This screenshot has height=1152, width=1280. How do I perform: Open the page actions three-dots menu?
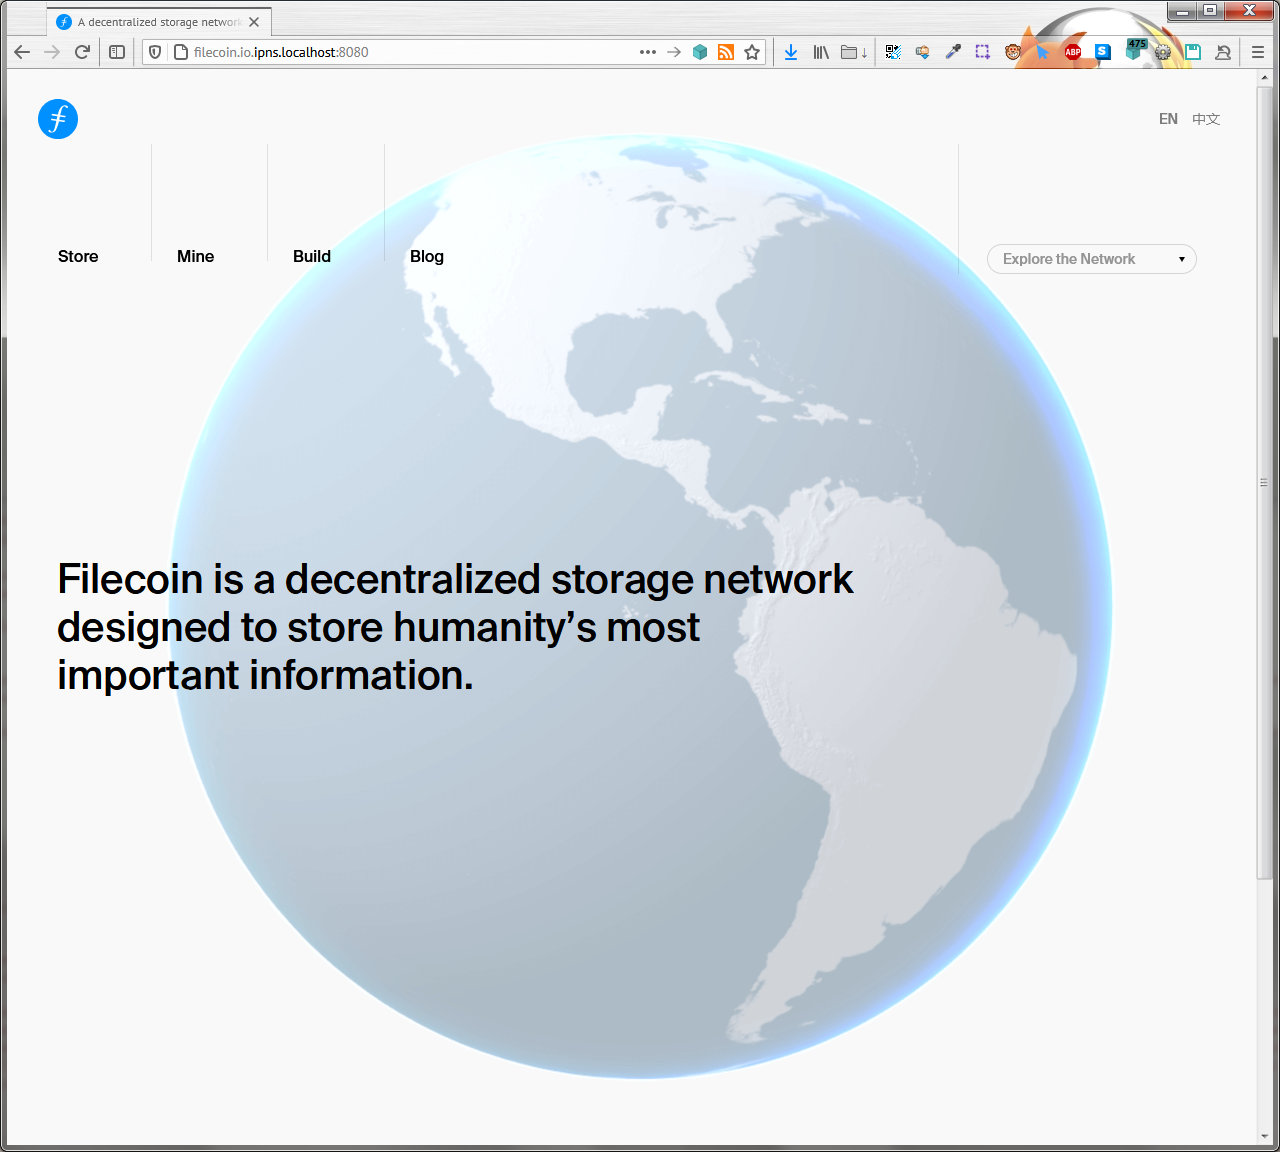pos(648,52)
